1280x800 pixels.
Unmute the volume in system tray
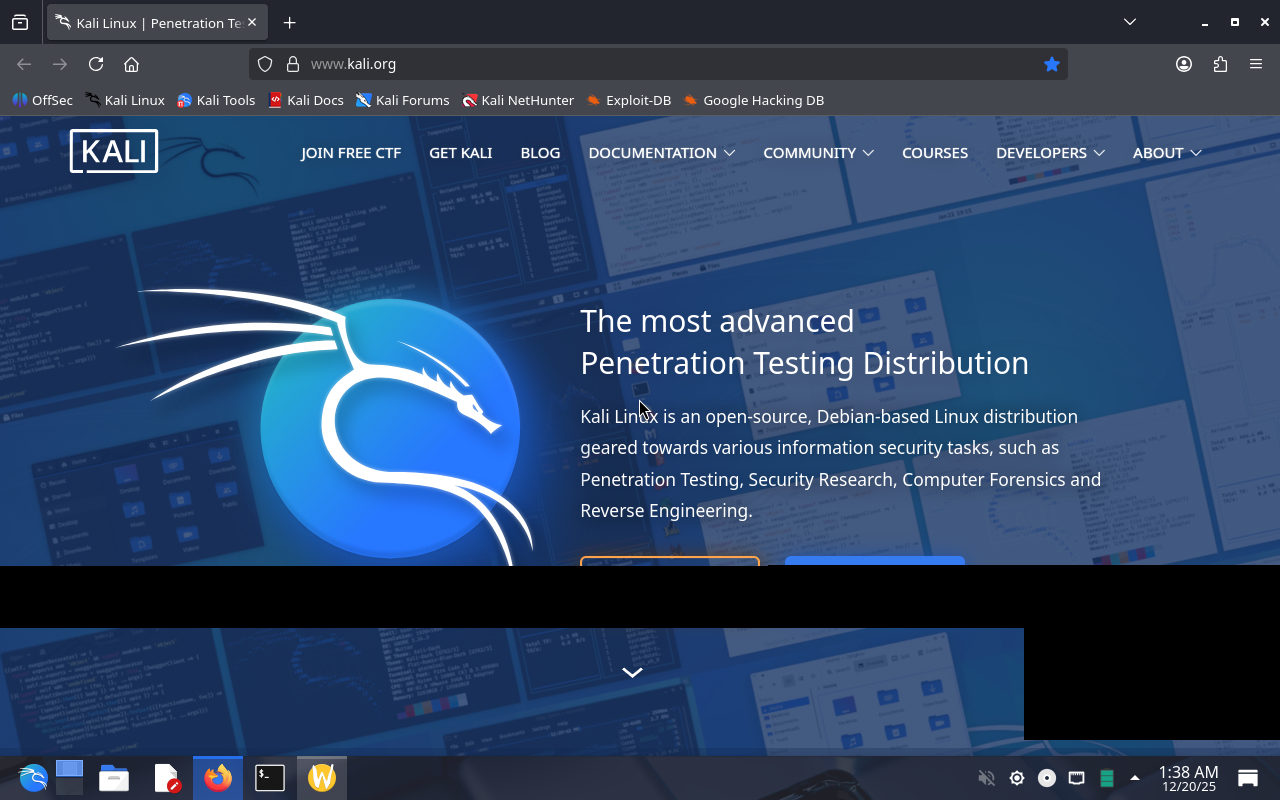tap(986, 778)
